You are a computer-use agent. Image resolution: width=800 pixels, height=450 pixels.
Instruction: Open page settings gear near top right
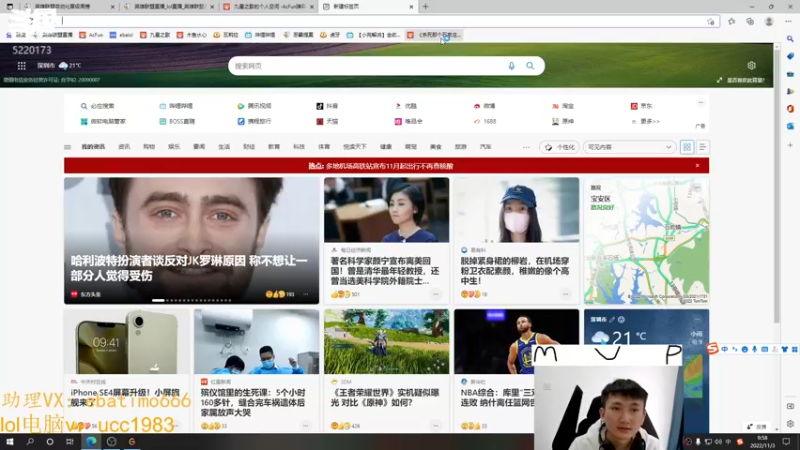[x=751, y=65]
